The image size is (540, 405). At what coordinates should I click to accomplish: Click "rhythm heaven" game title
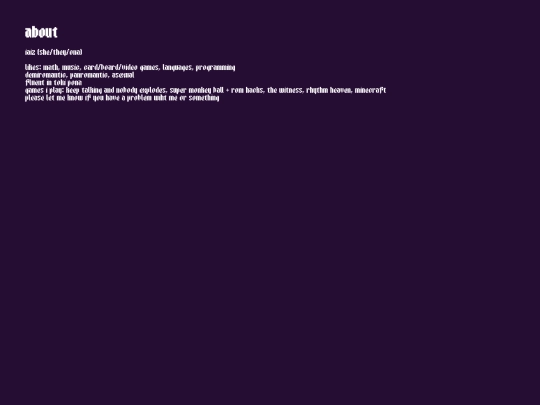(329, 91)
